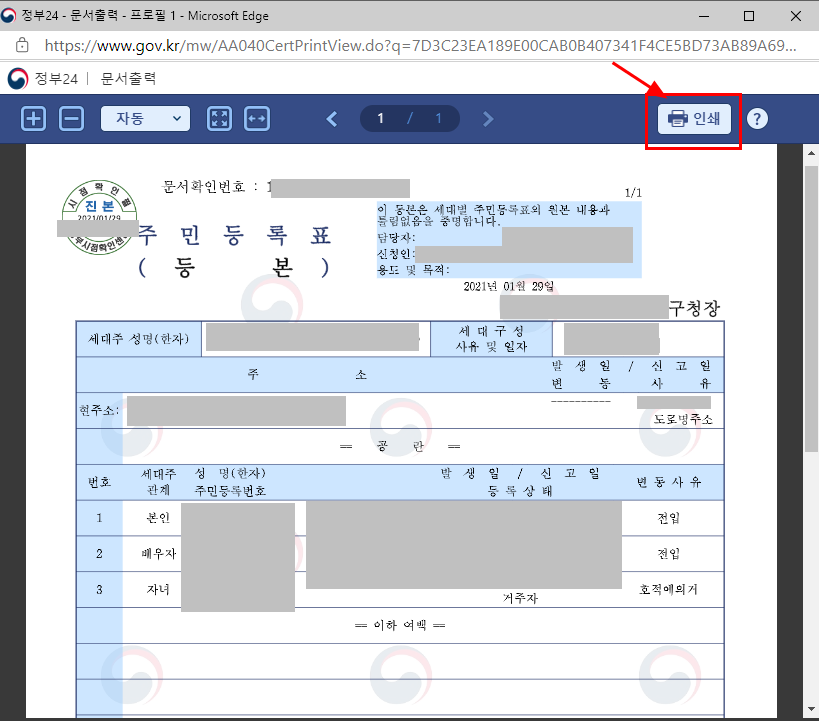This screenshot has width=819, height=721.
Task: Click the zoom out minus icon
Action: (72, 119)
